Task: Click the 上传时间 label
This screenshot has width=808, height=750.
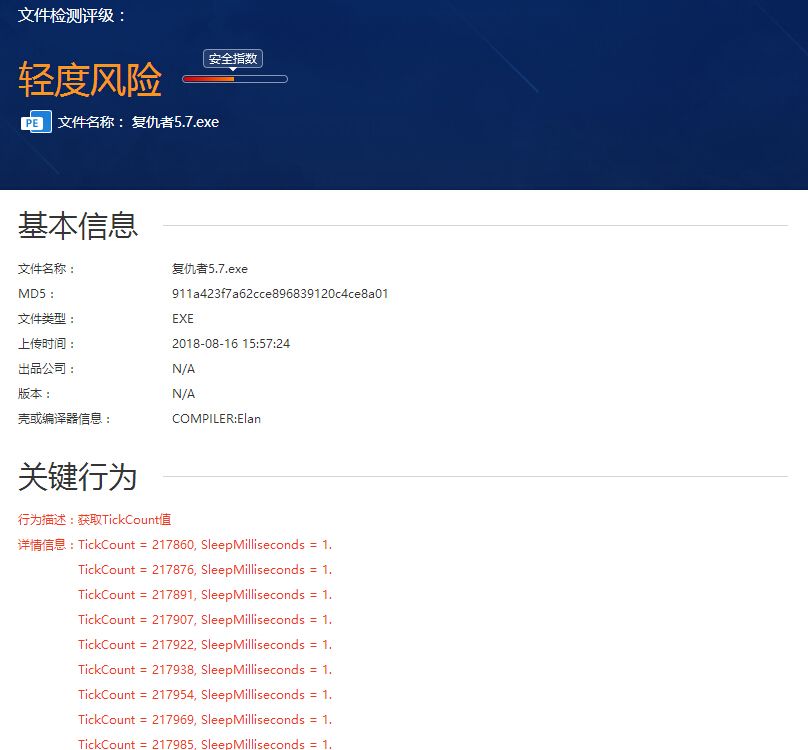Action: (46, 344)
